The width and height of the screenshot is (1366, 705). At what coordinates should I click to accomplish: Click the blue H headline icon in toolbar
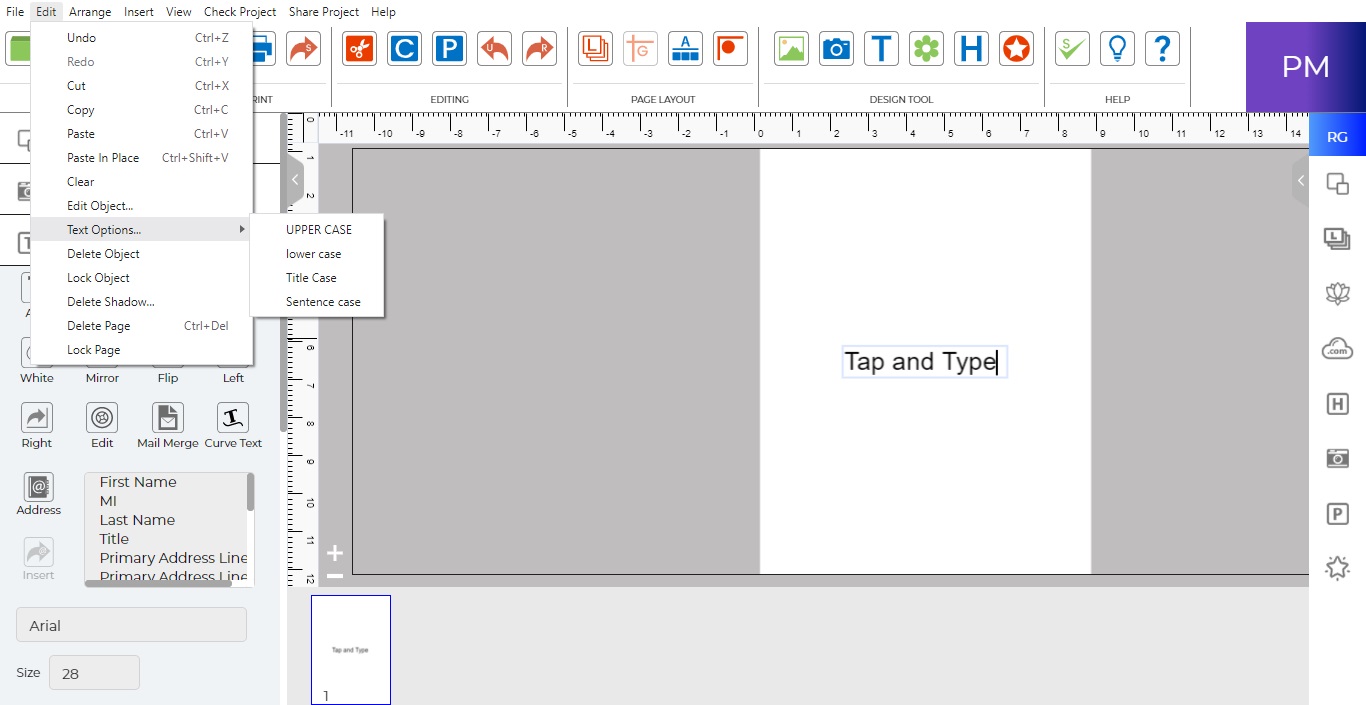click(971, 48)
